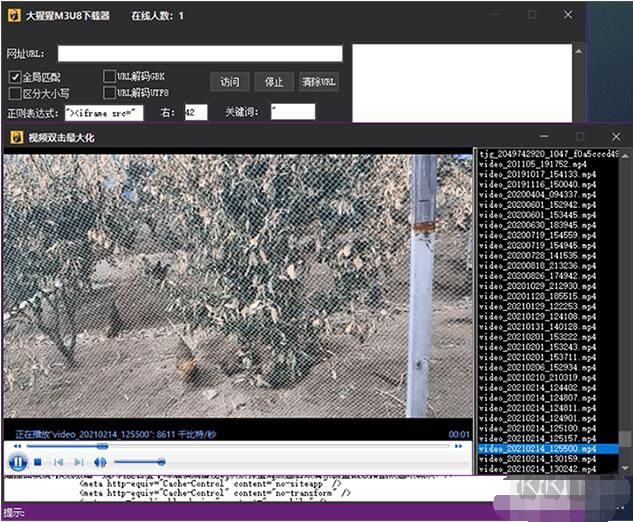Enable the URL解码UTF8 checkbox
Screen dimensions: 633x522
coord(109,93)
